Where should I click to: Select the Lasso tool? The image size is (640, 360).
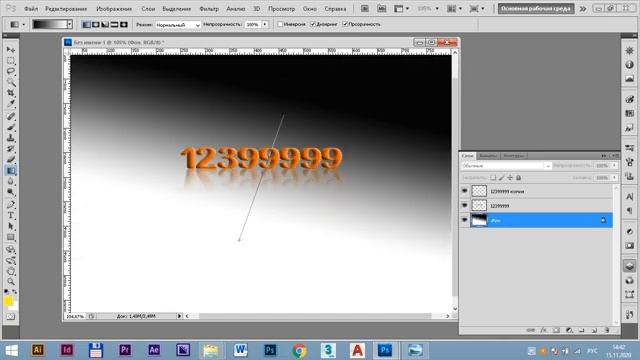(x=11, y=71)
